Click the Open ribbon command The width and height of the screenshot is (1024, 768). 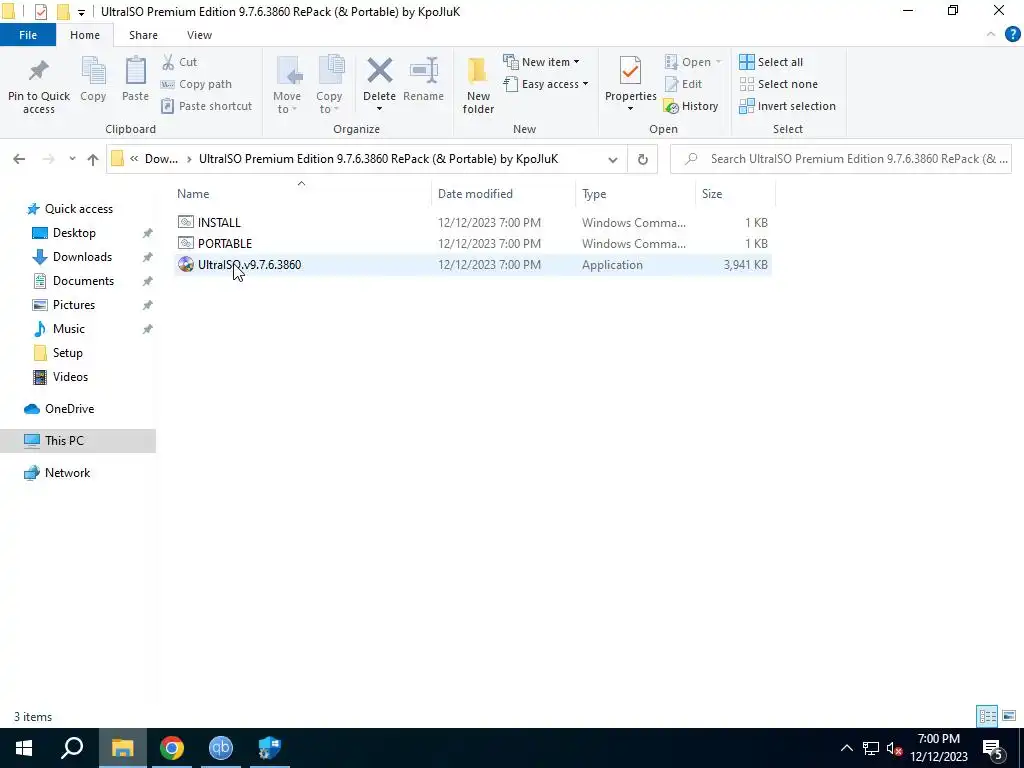coord(693,62)
